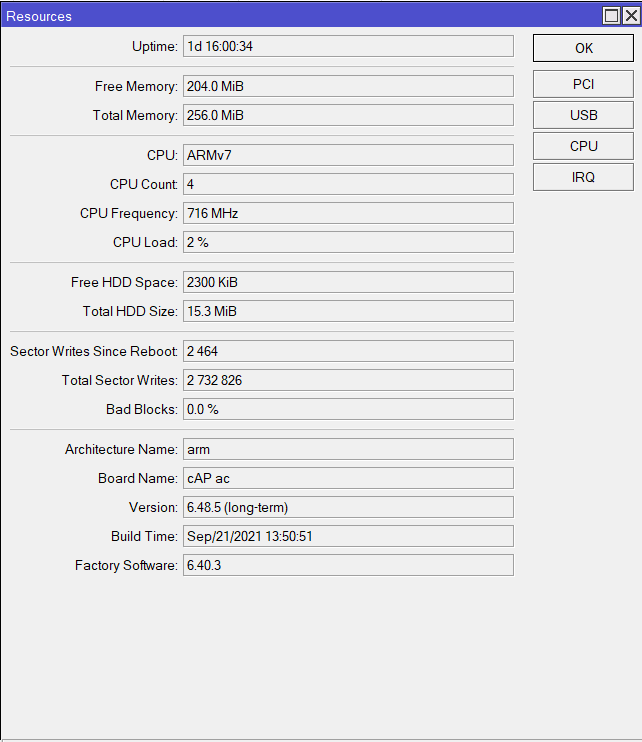Screen dimensions: 642x742
Task: Click the Uptime value field
Action: click(348, 46)
